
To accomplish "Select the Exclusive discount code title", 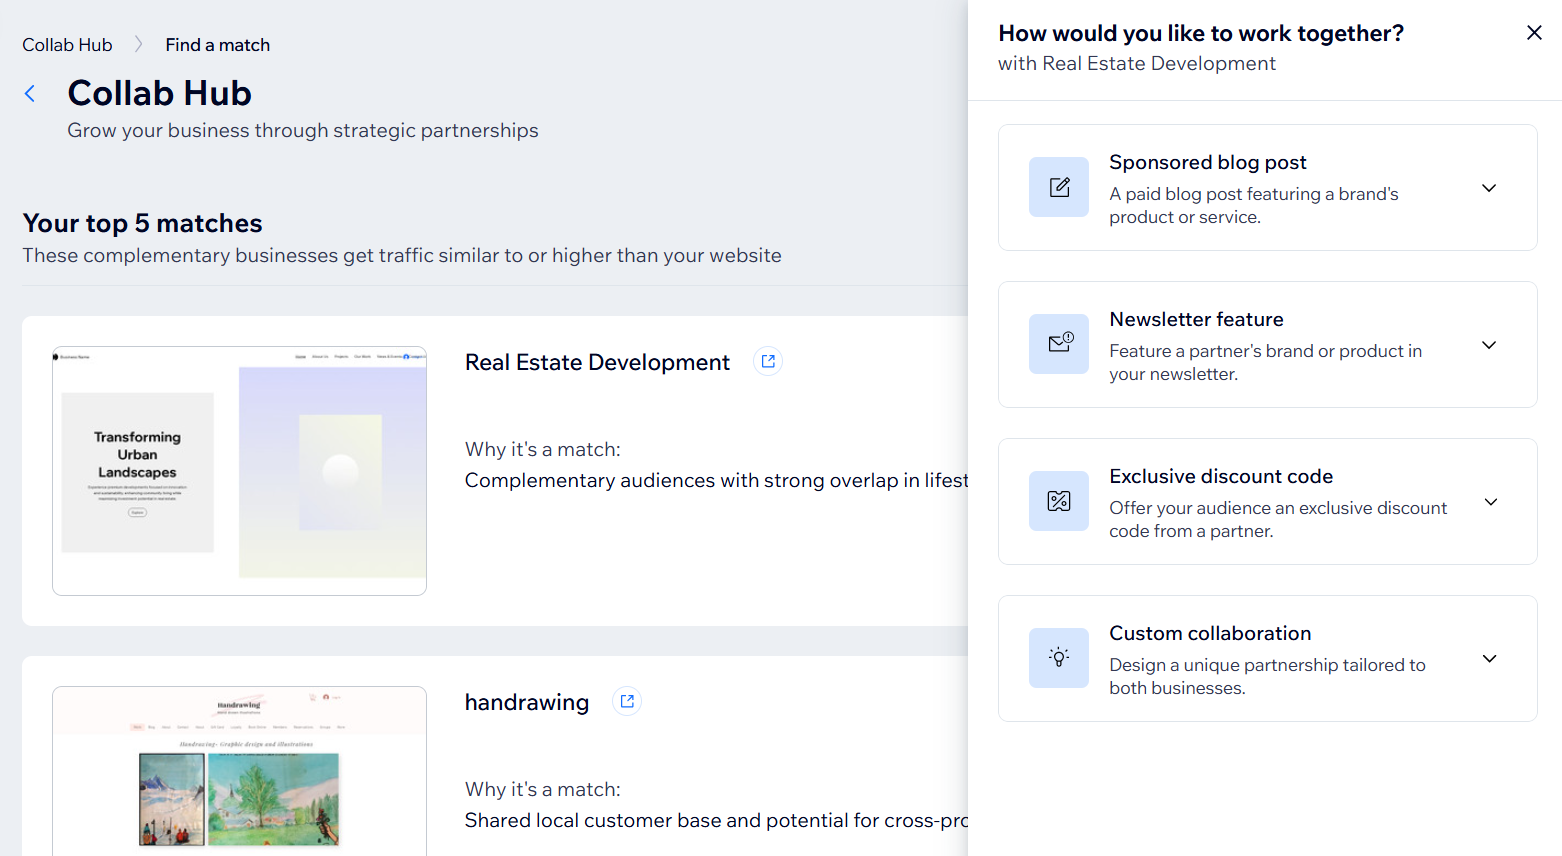I will [x=1221, y=476].
